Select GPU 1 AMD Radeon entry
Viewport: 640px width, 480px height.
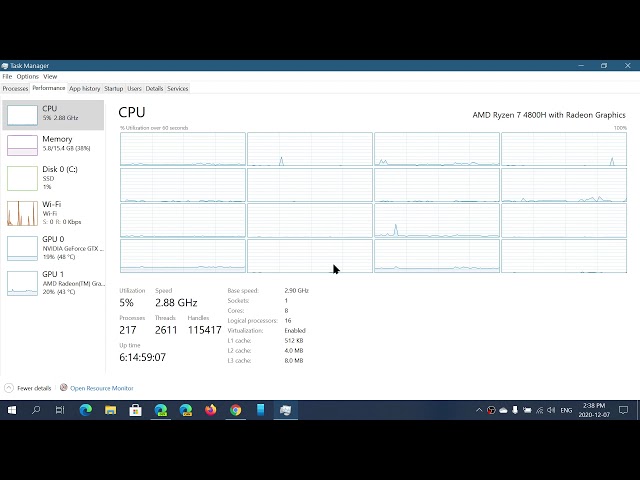53,282
